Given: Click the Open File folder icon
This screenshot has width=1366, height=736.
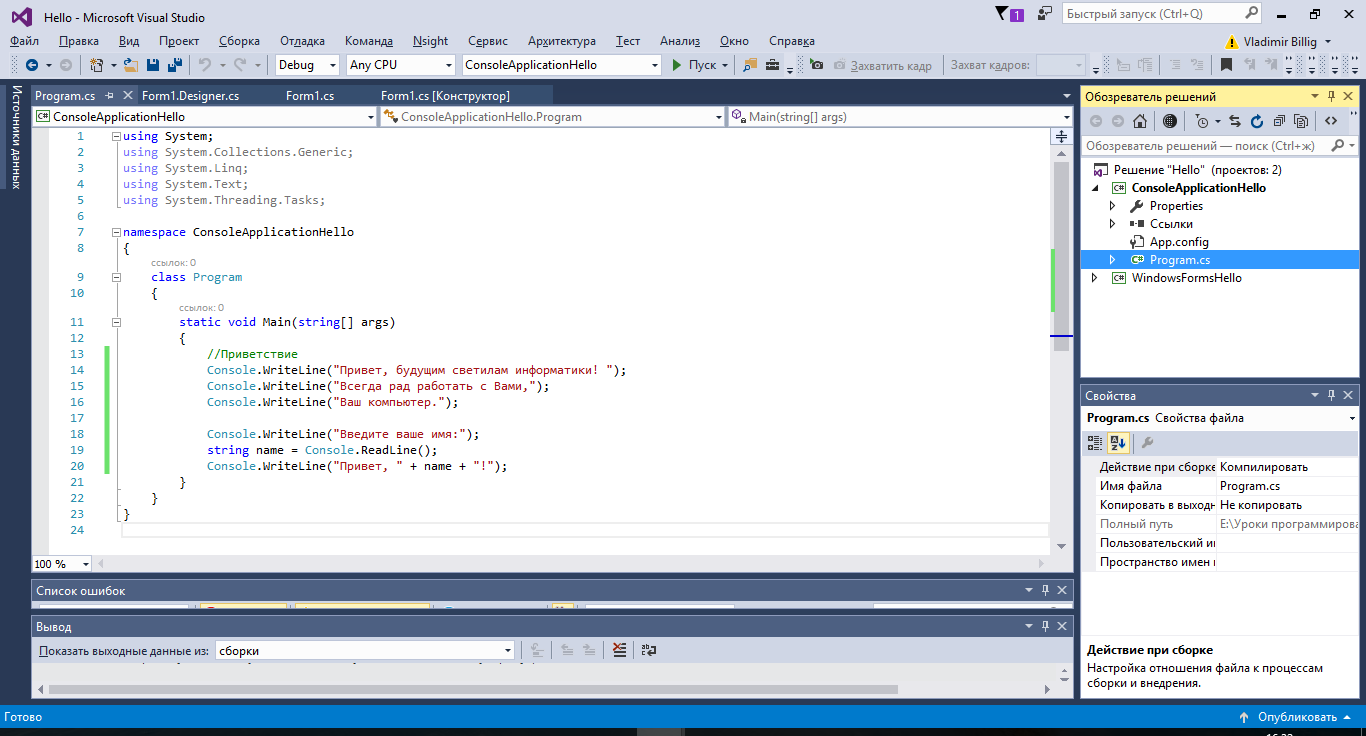Looking at the screenshot, I should tap(131, 65).
